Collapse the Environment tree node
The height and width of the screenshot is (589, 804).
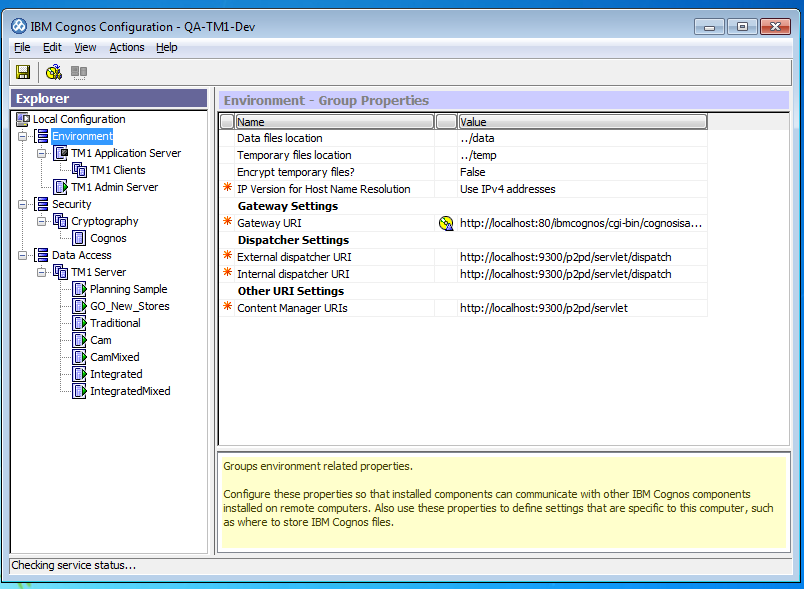[23, 136]
